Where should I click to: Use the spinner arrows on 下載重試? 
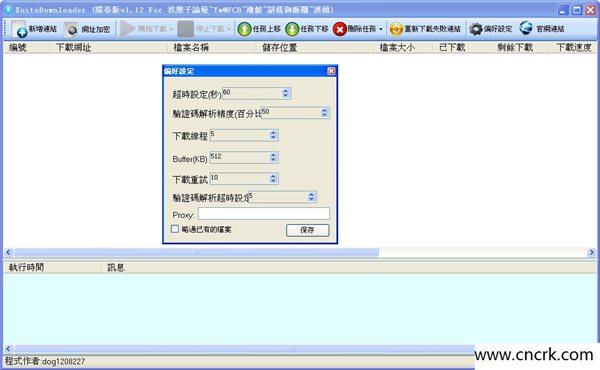(273, 178)
